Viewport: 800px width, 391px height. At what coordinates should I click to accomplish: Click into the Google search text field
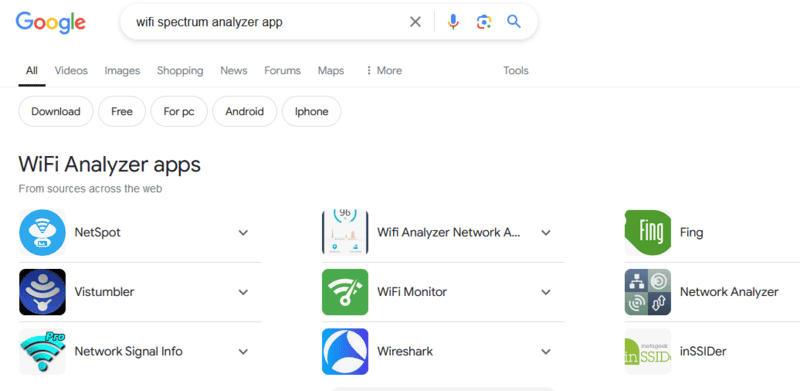click(x=268, y=22)
